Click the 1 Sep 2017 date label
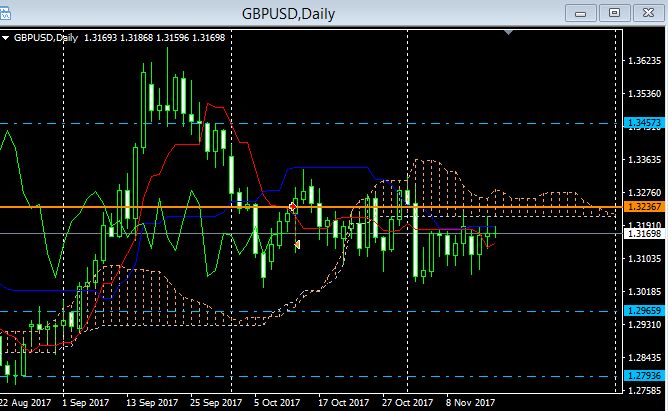The image size is (668, 411). (x=86, y=402)
